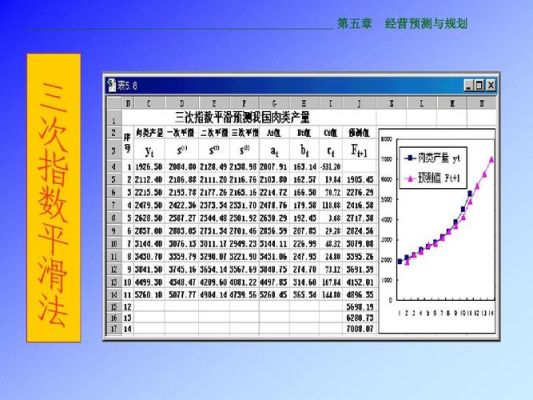Select the cell containing 2628.50

[149, 218]
